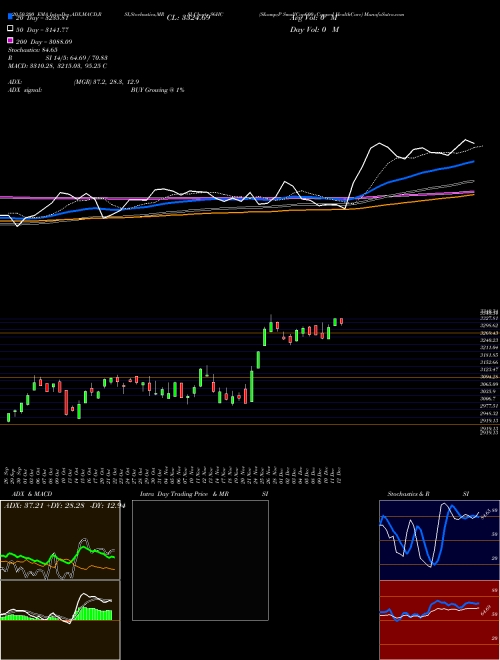Click the blue 20 Day legend square

pos(10,17)
